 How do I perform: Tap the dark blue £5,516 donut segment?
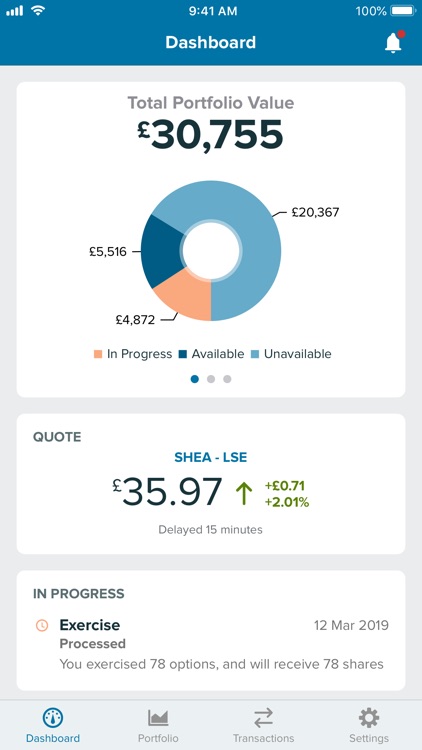[163, 249]
